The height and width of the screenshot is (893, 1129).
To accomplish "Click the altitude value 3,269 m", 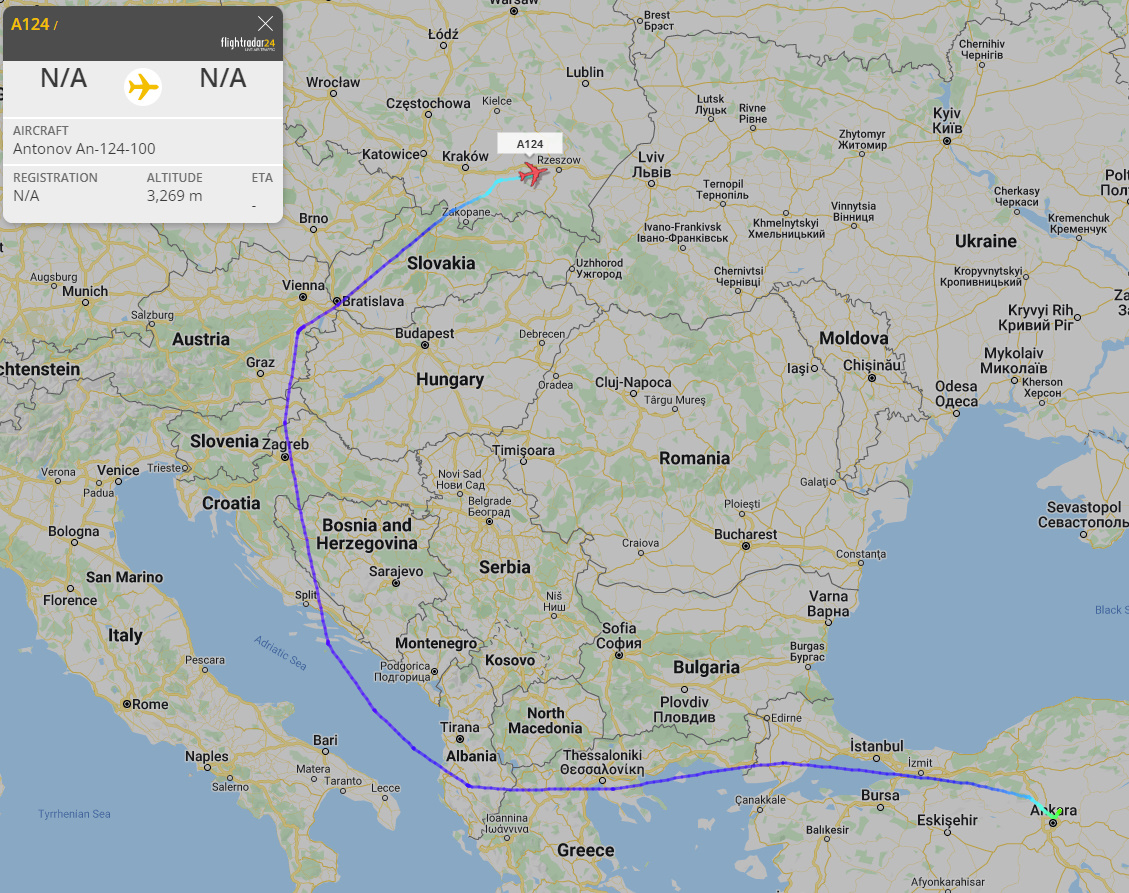I will pos(174,196).
